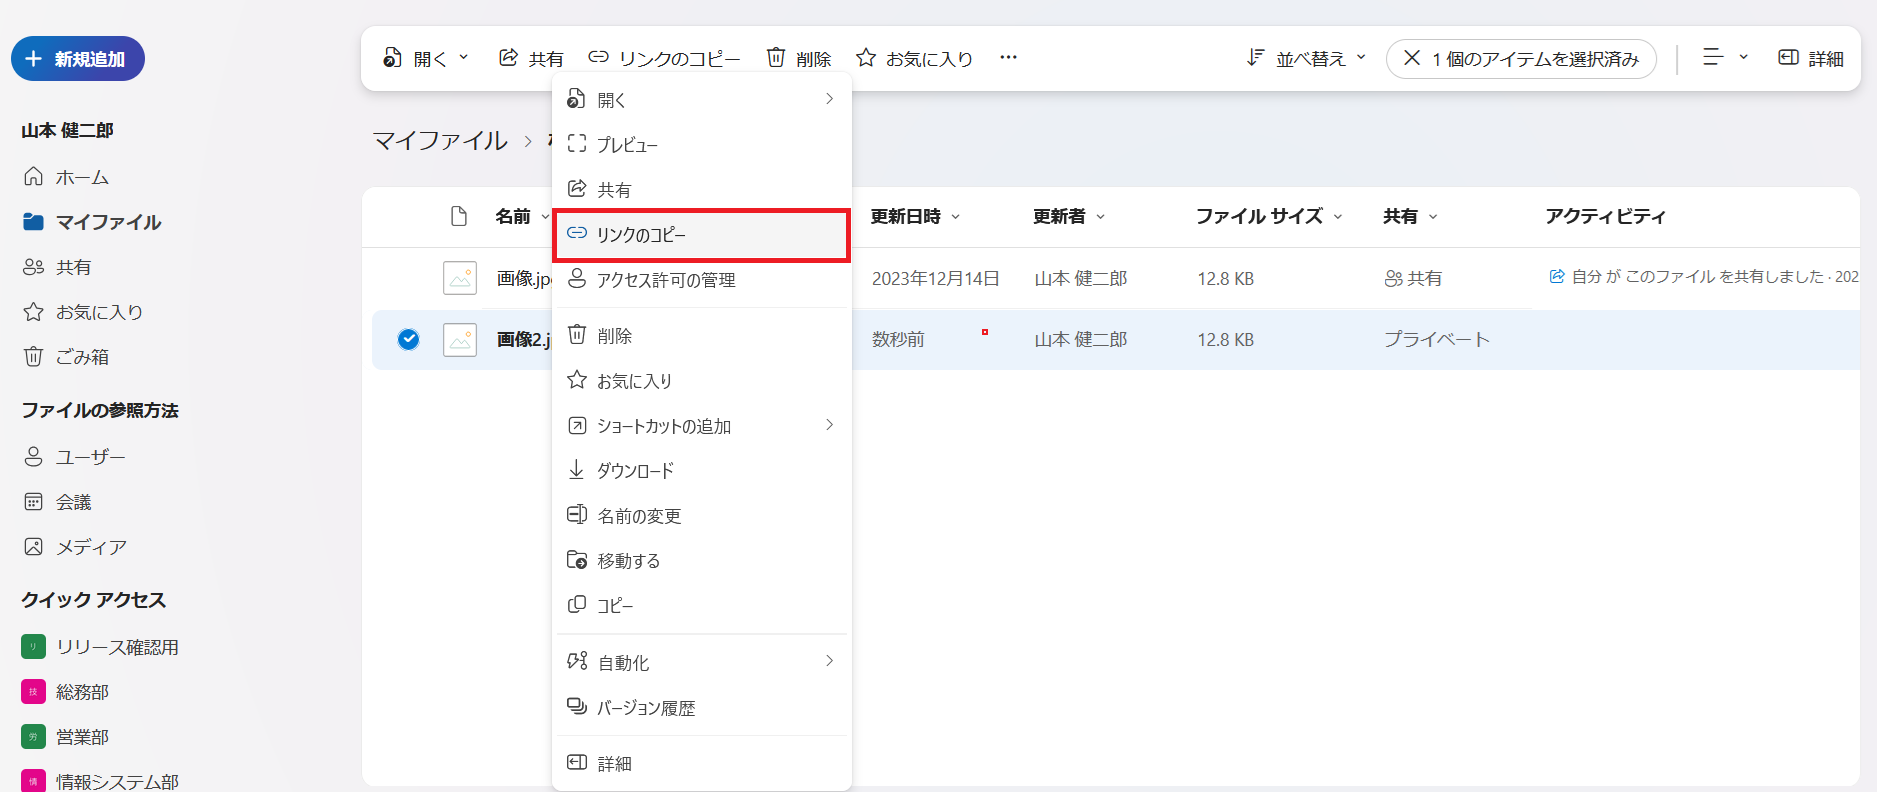Click the 新規追加 button
This screenshot has width=1877, height=792.
coord(78,59)
